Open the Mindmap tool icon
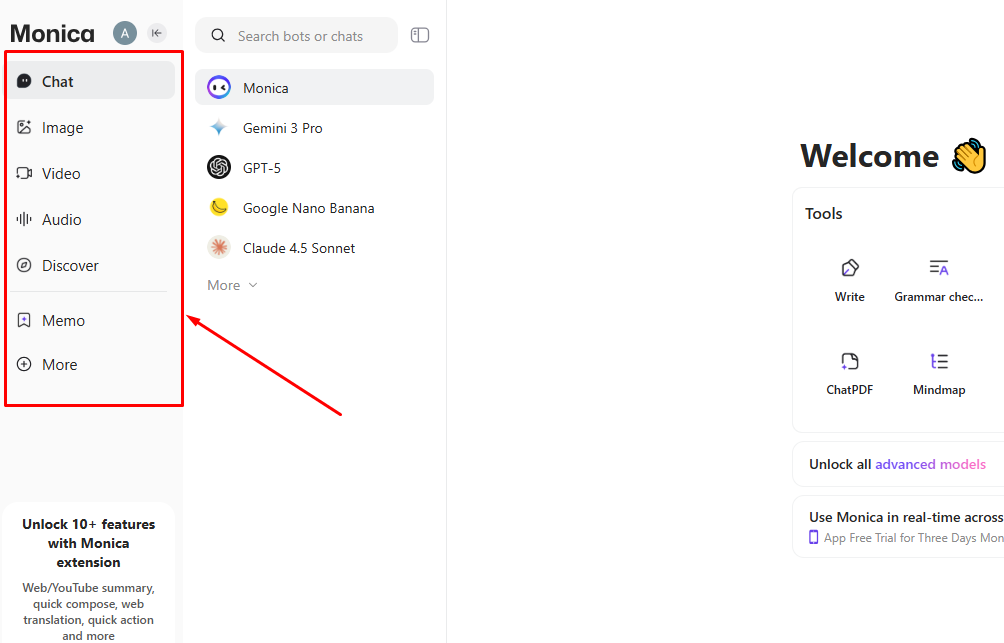This screenshot has width=1004, height=643. [x=939, y=361]
